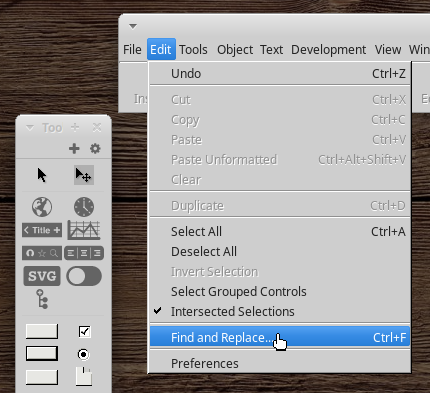Select the edit pointer with move cross

coord(84,175)
